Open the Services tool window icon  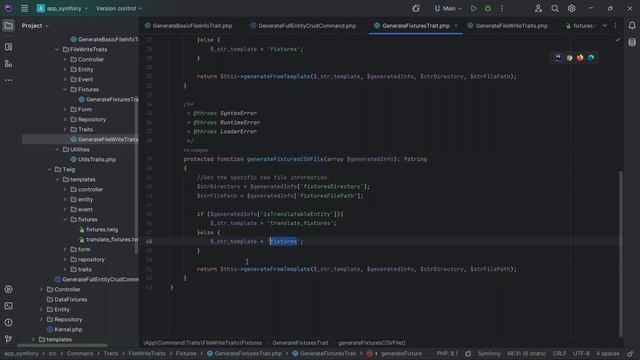pyautogui.click(x=8, y=289)
